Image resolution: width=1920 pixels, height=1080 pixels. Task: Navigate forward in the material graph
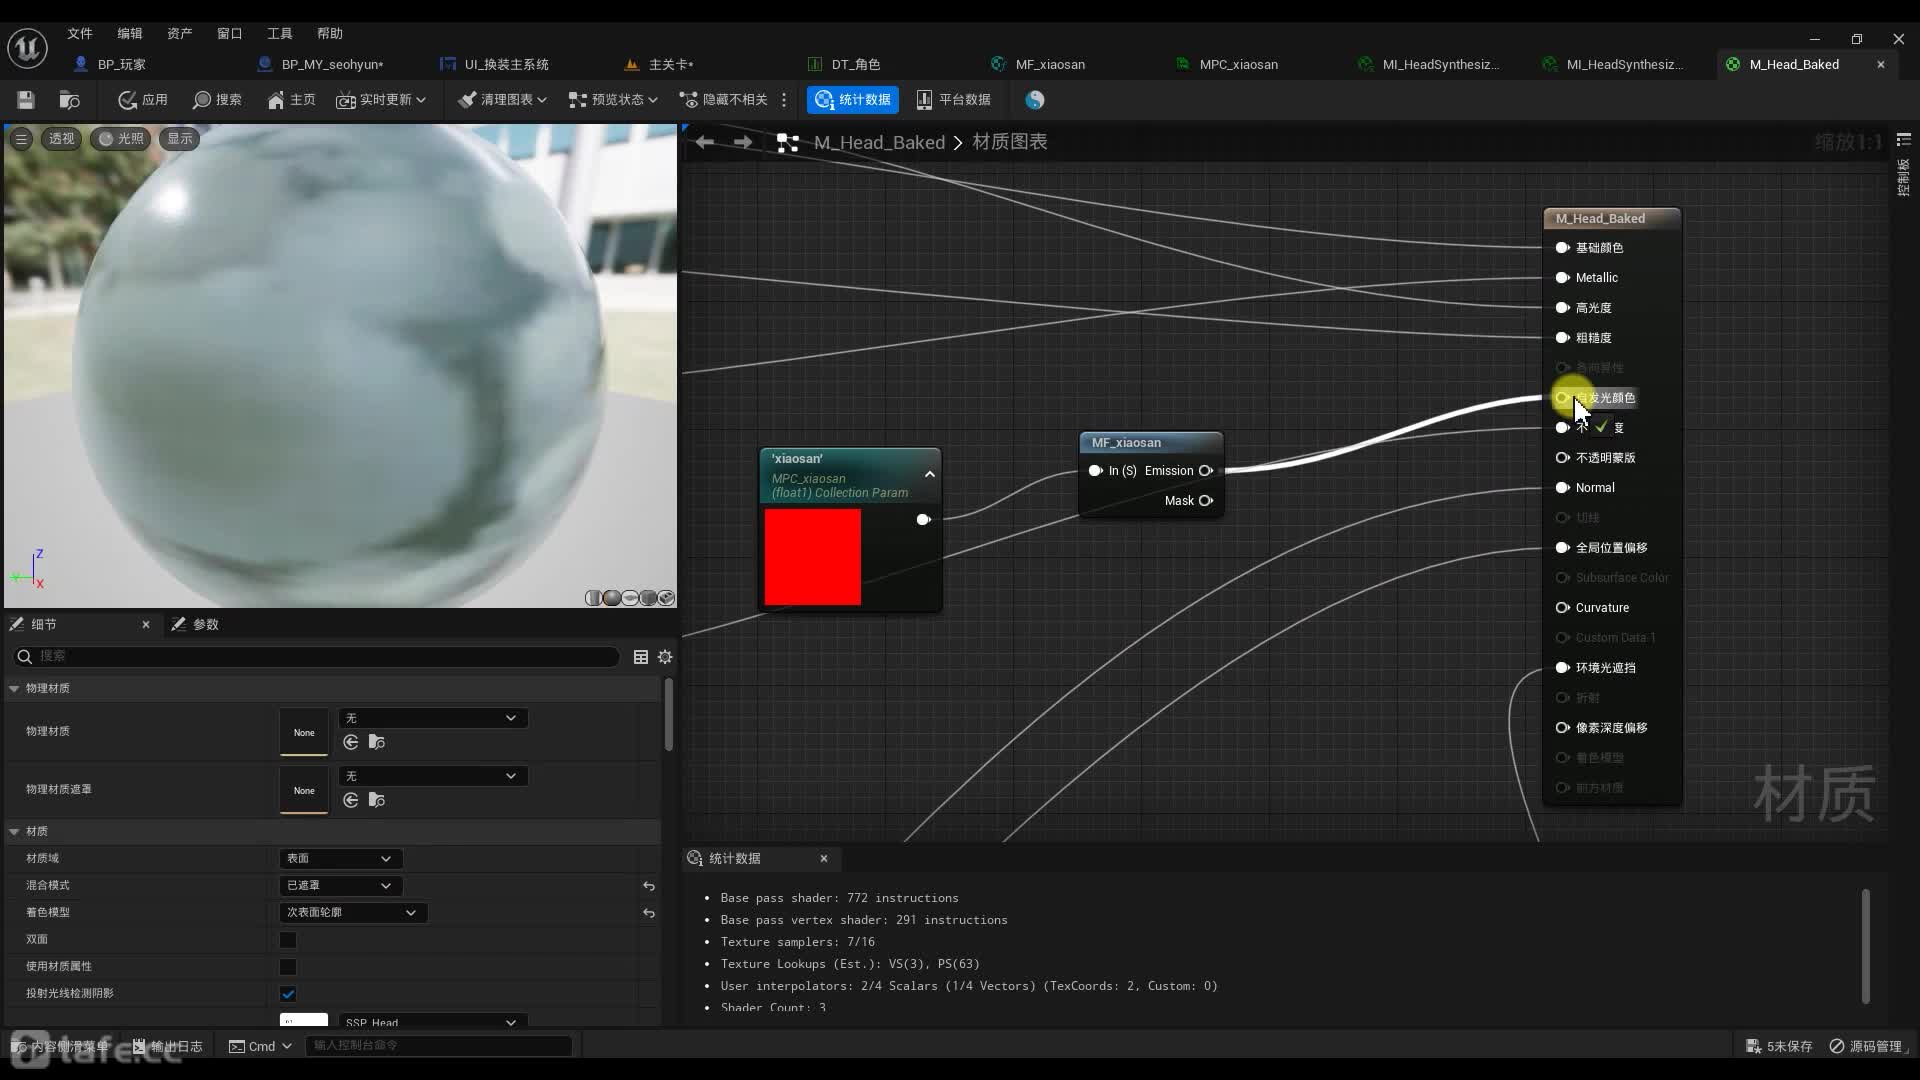point(743,142)
